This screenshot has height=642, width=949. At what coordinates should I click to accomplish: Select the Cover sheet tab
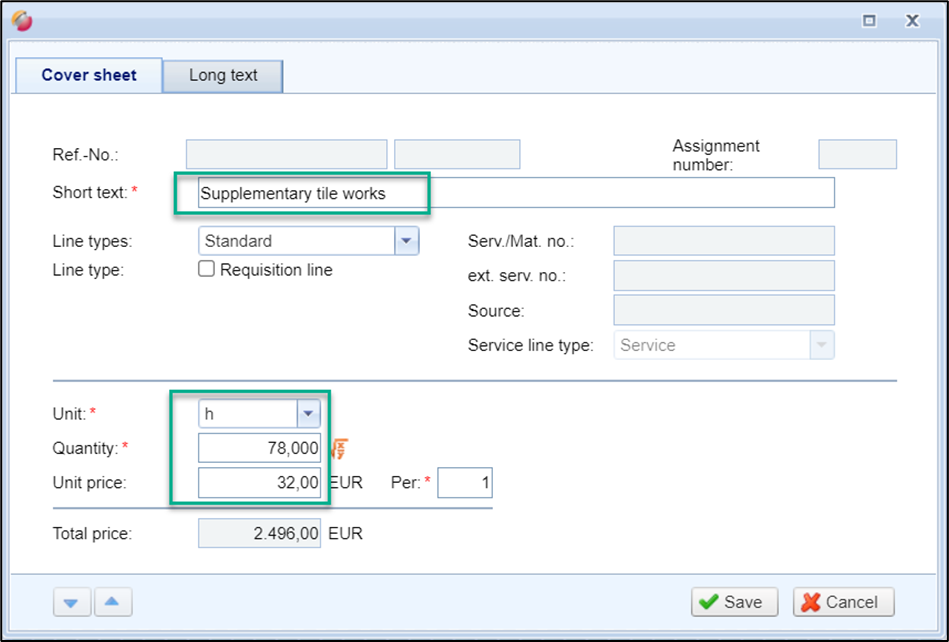click(x=89, y=76)
